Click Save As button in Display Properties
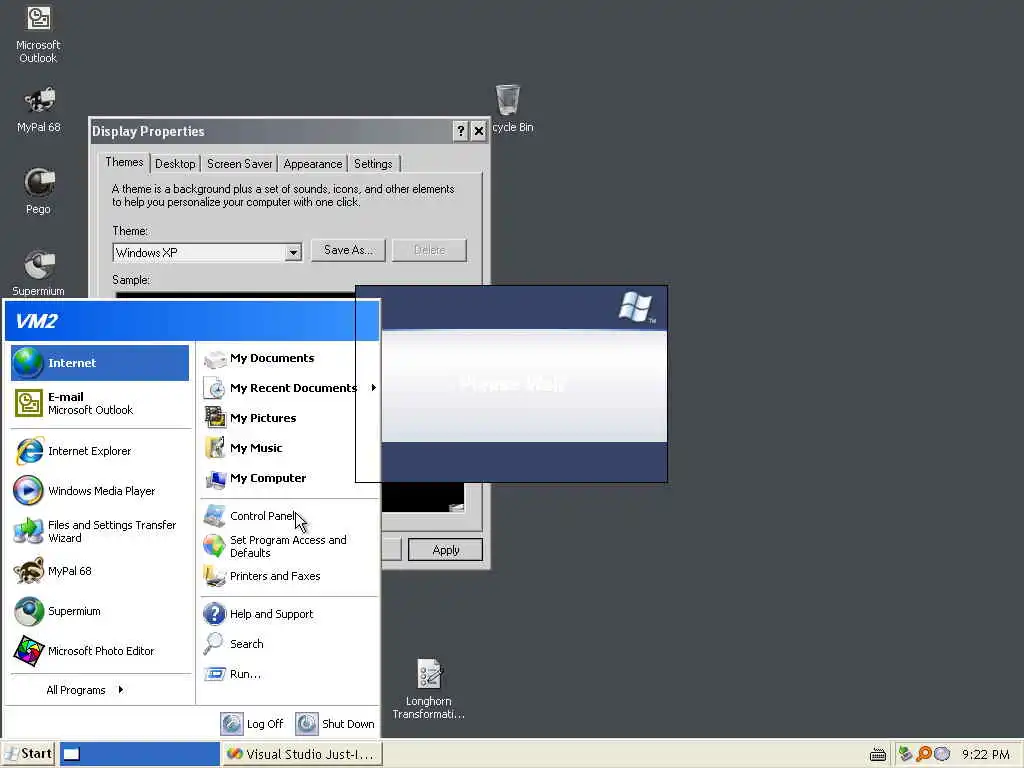1024x768 pixels. [x=348, y=250]
